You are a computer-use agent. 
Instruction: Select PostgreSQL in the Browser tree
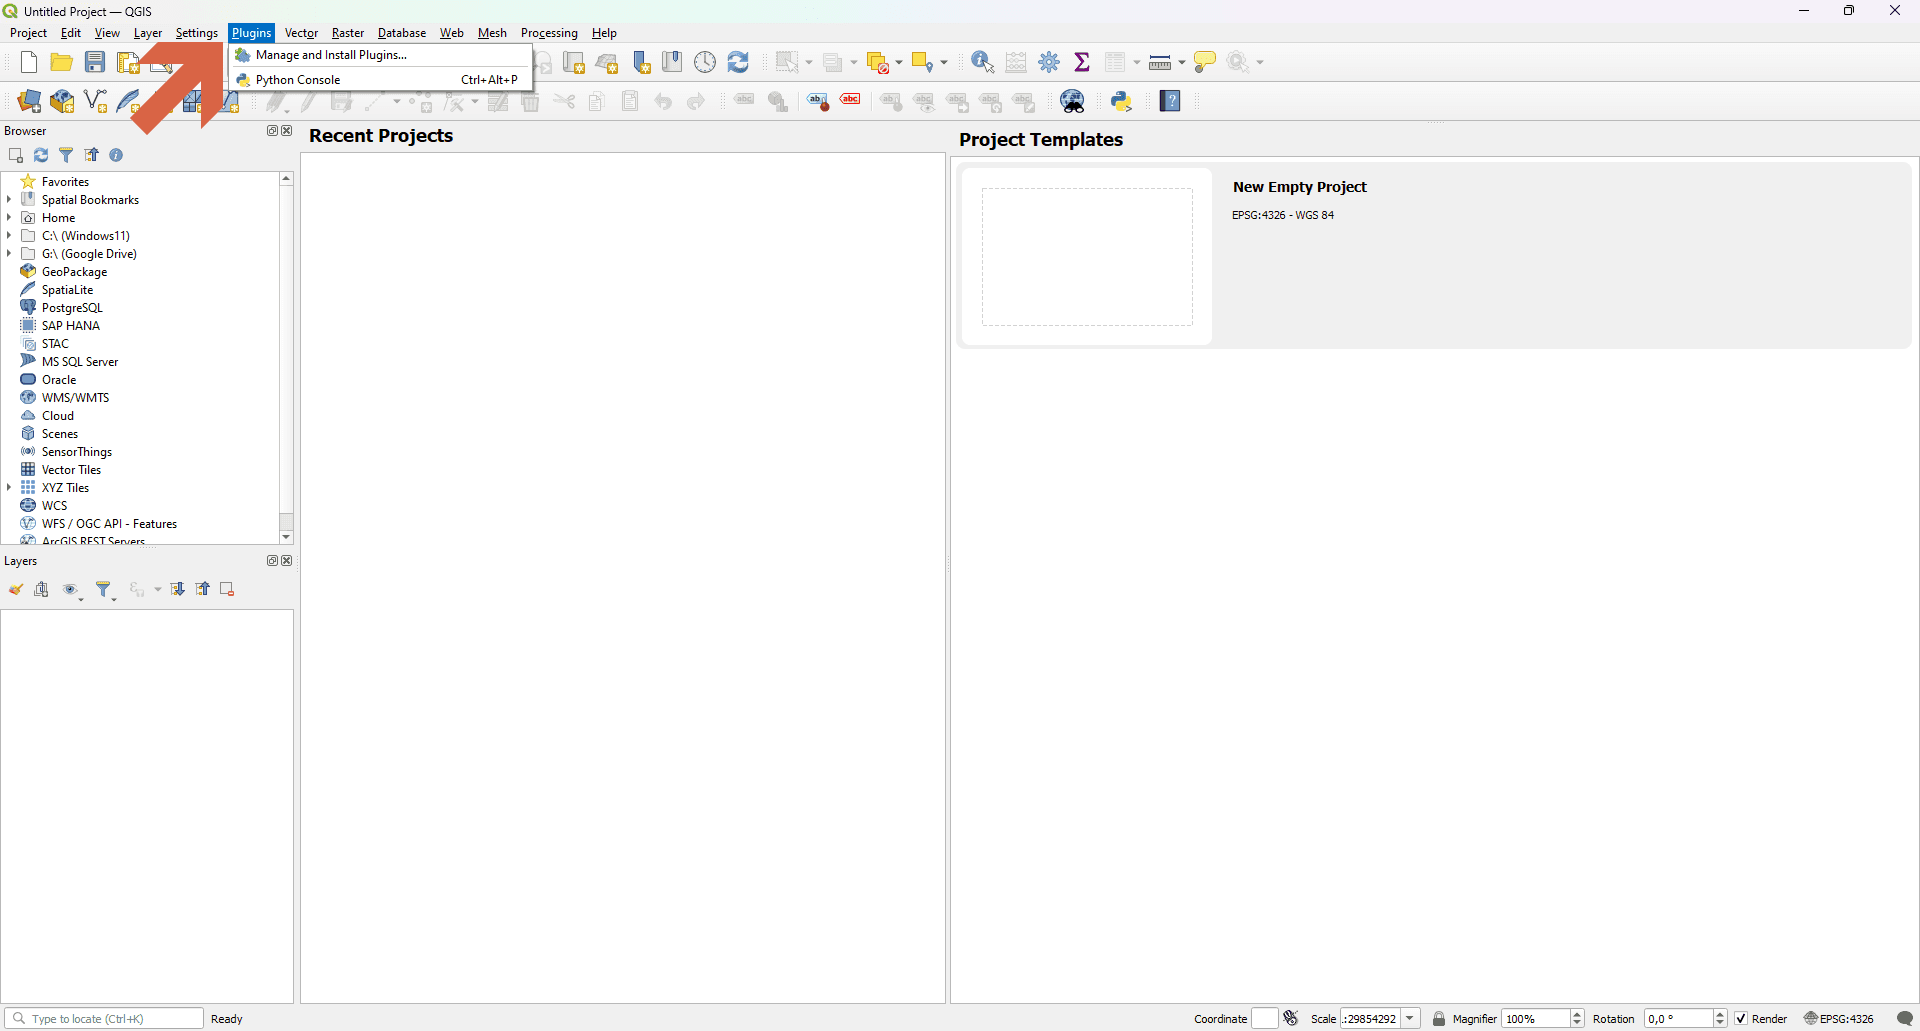(x=72, y=308)
